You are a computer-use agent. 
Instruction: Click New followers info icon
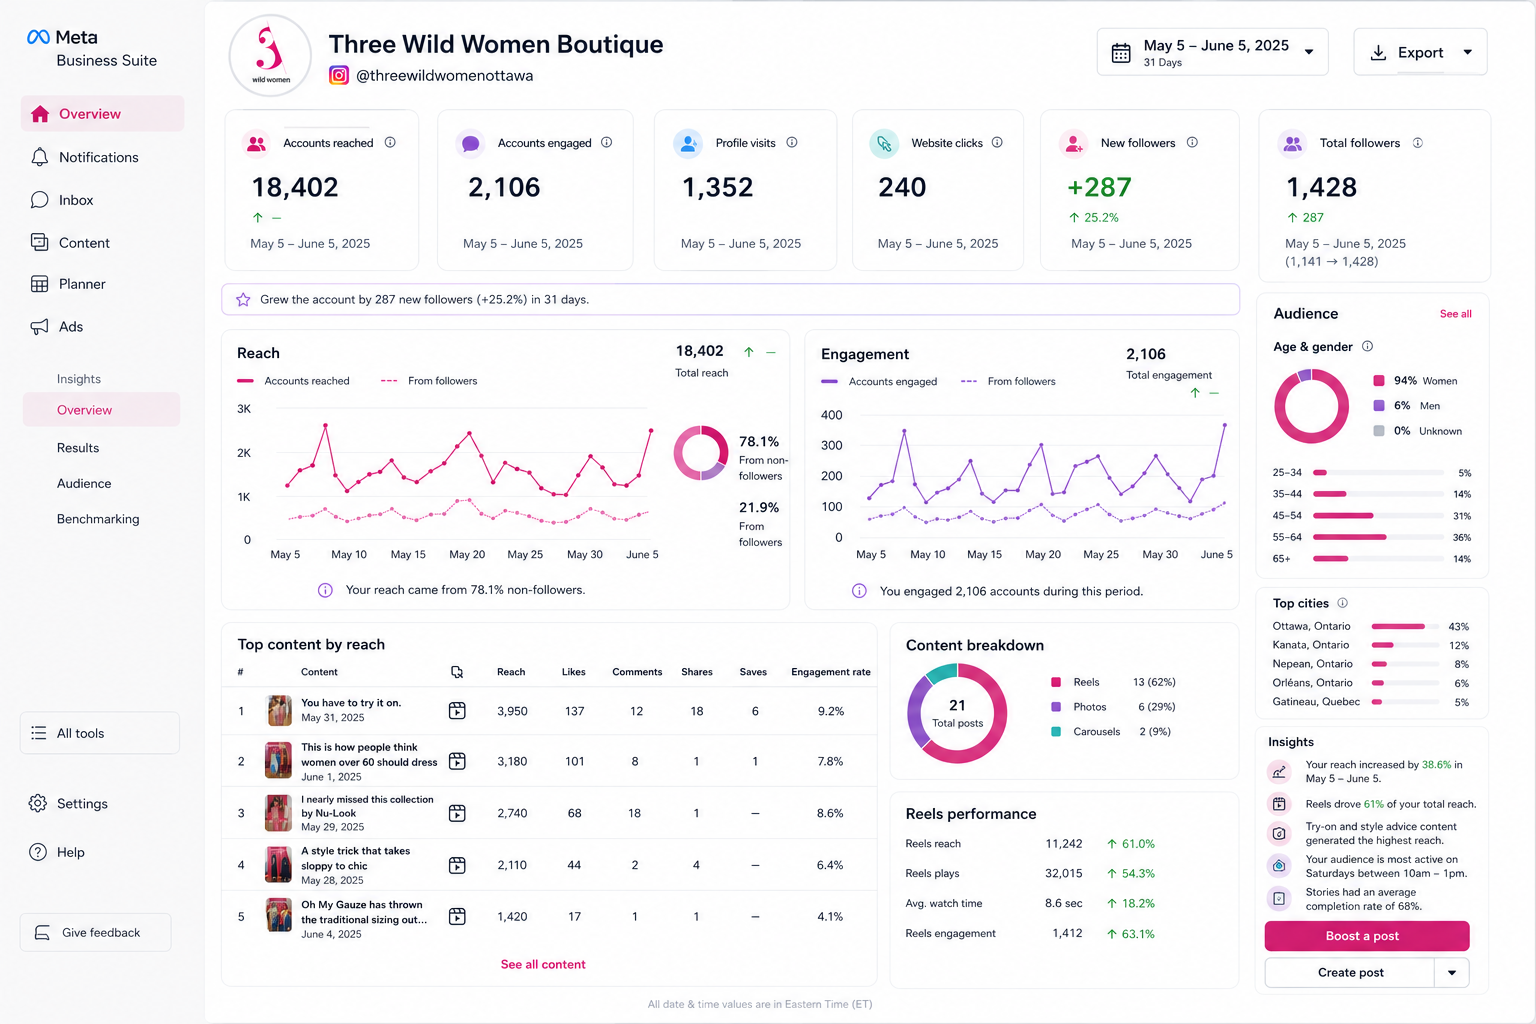[1192, 143]
